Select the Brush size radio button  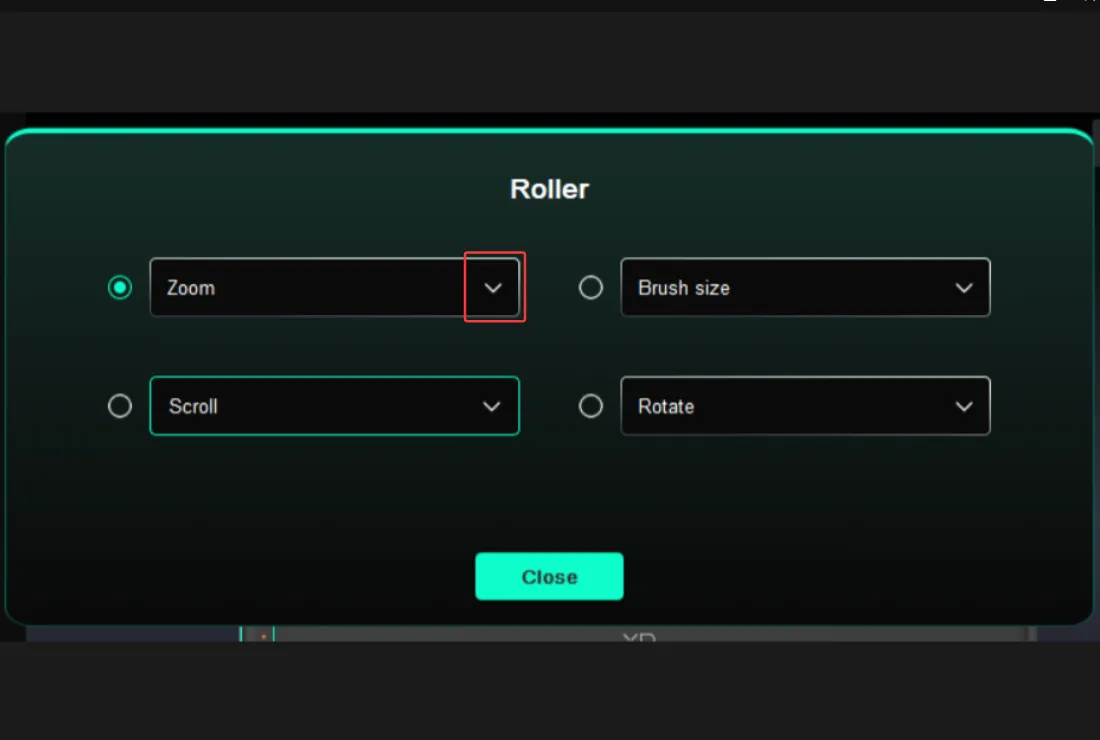pyautogui.click(x=591, y=288)
